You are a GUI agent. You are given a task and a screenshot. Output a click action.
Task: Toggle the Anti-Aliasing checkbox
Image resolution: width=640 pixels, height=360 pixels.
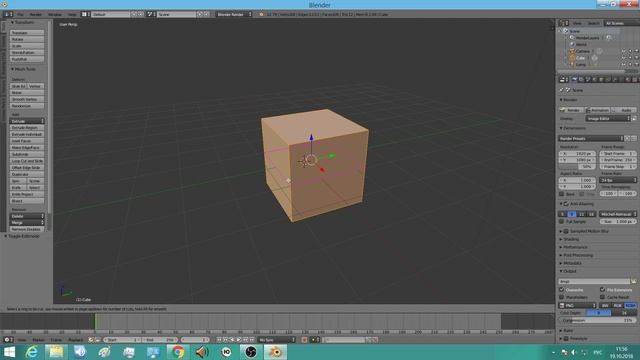click(x=566, y=204)
